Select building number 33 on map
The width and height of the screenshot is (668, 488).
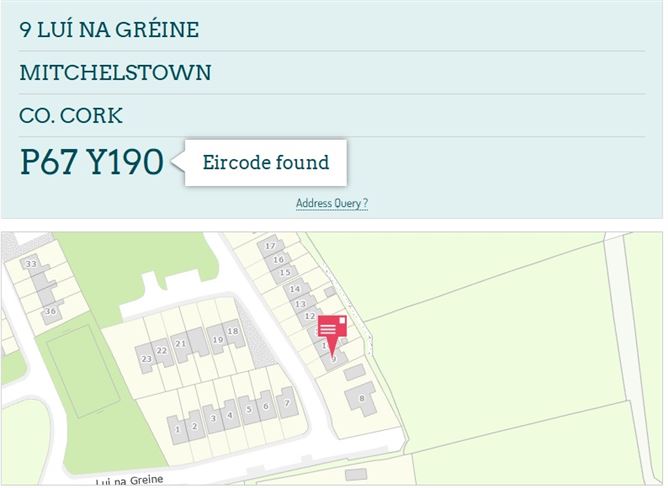pyautogui.click(x=31, y=264)
